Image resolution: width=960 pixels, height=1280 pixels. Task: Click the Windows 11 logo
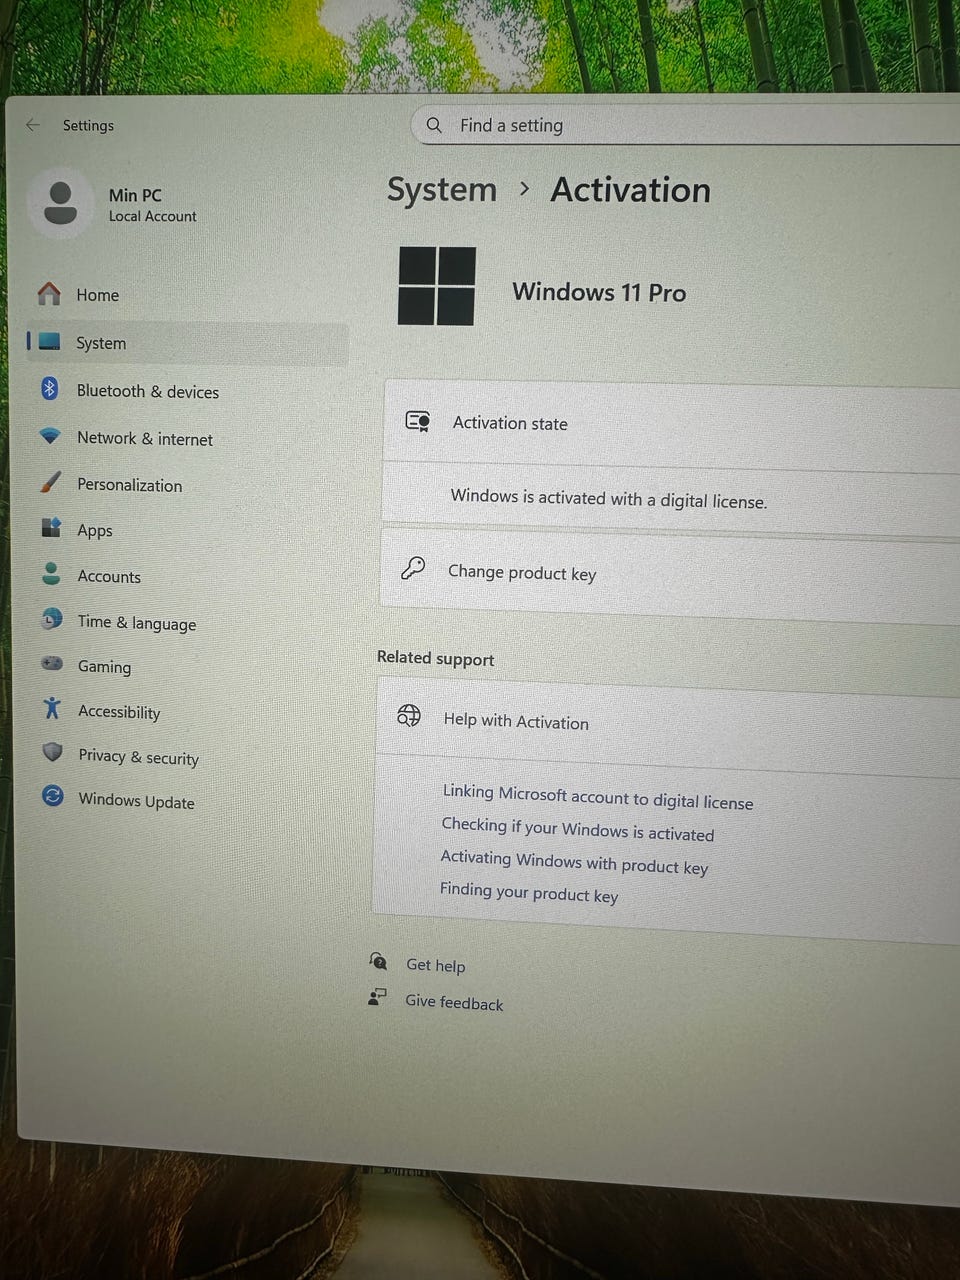click(437, 286)
